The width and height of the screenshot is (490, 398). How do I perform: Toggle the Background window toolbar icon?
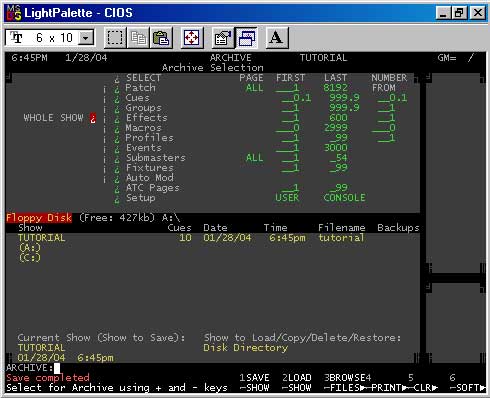pos(246,38)
